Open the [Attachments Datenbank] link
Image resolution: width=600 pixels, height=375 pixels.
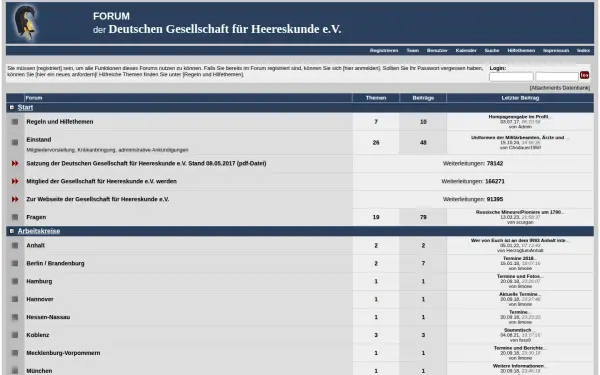tap(560, 88)
